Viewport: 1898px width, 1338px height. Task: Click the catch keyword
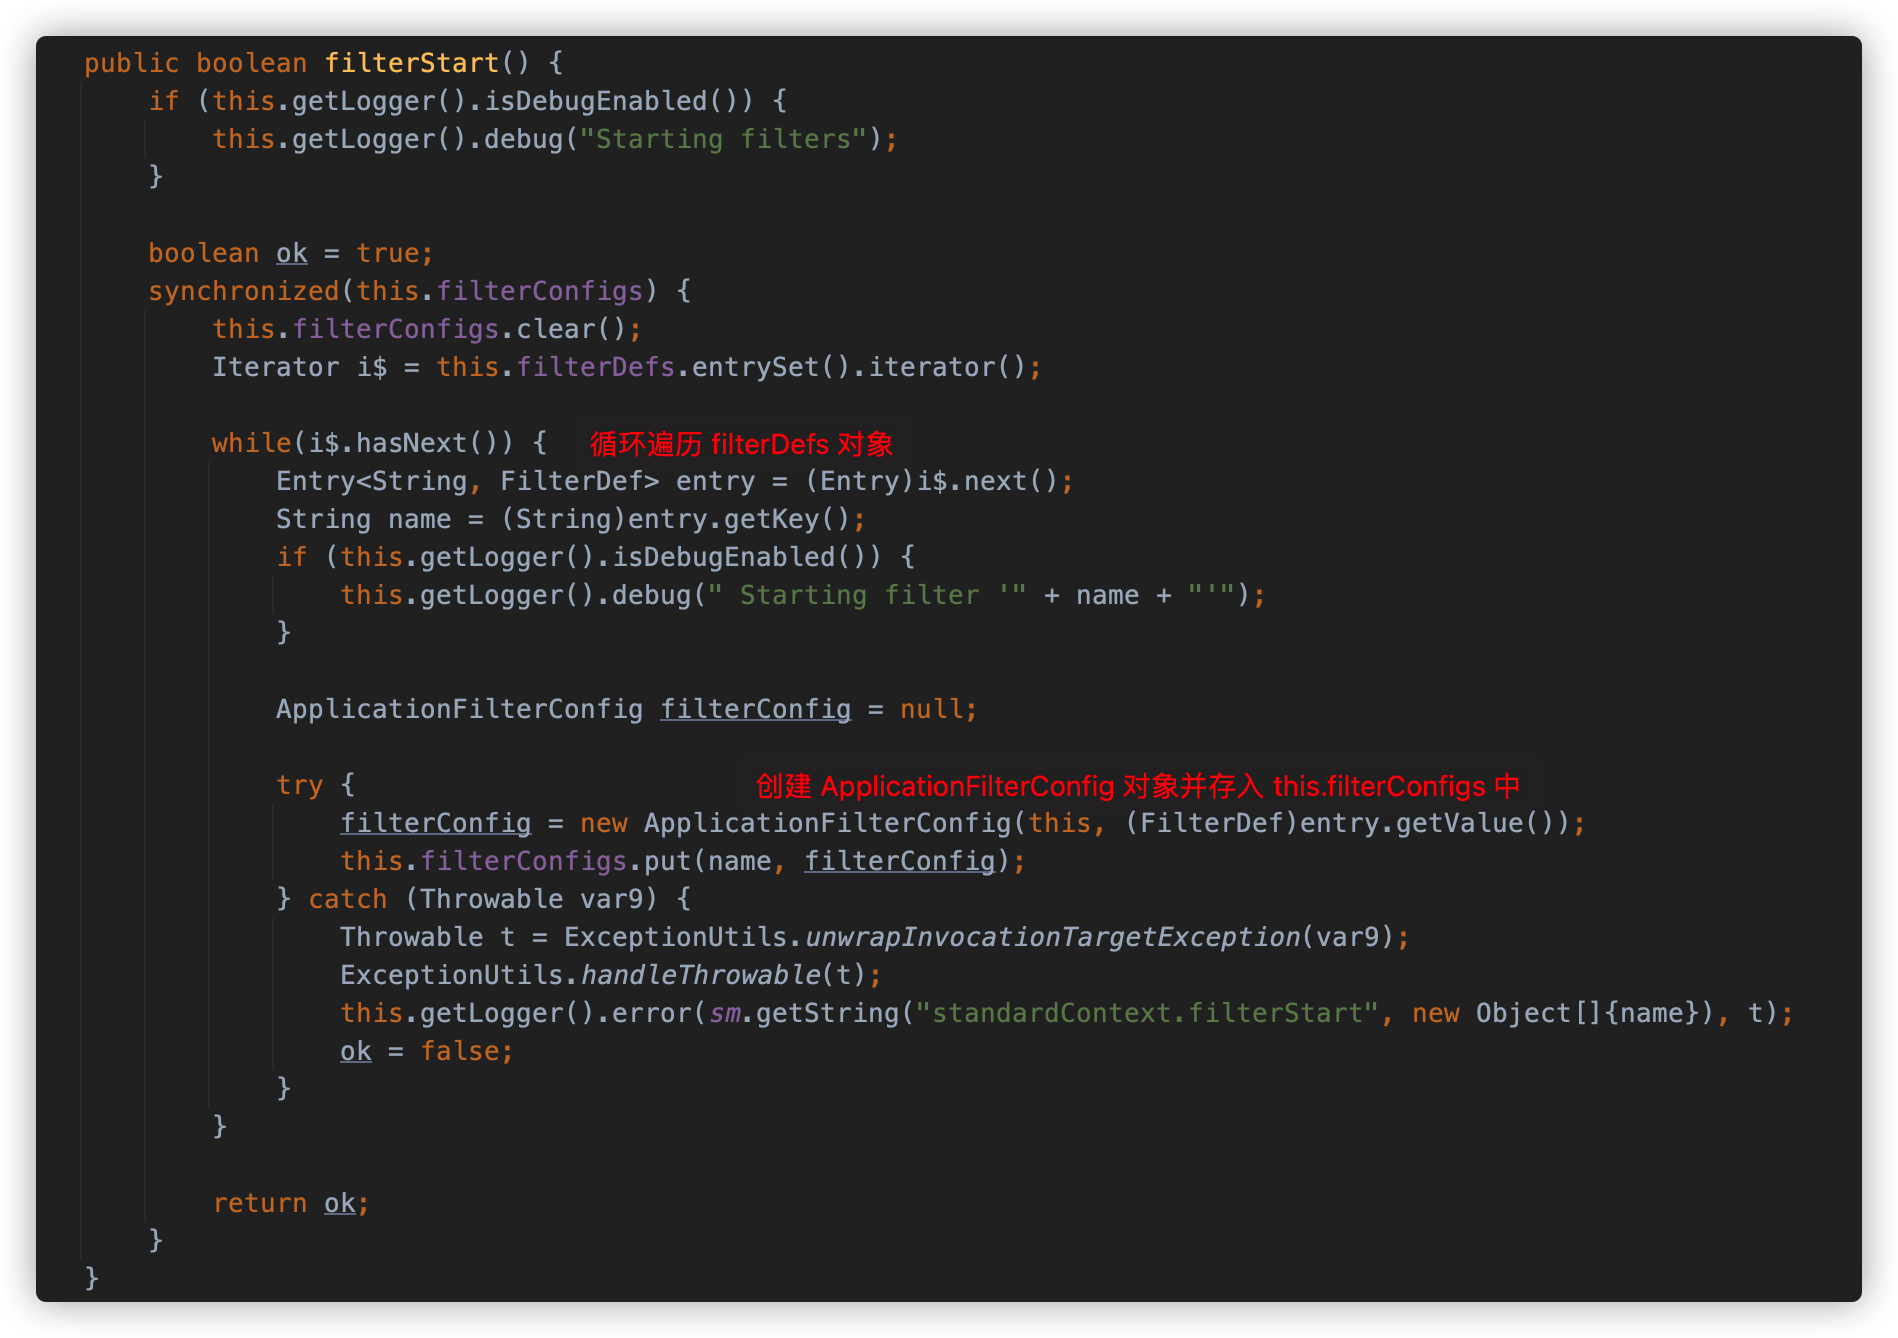pos(347,899)
